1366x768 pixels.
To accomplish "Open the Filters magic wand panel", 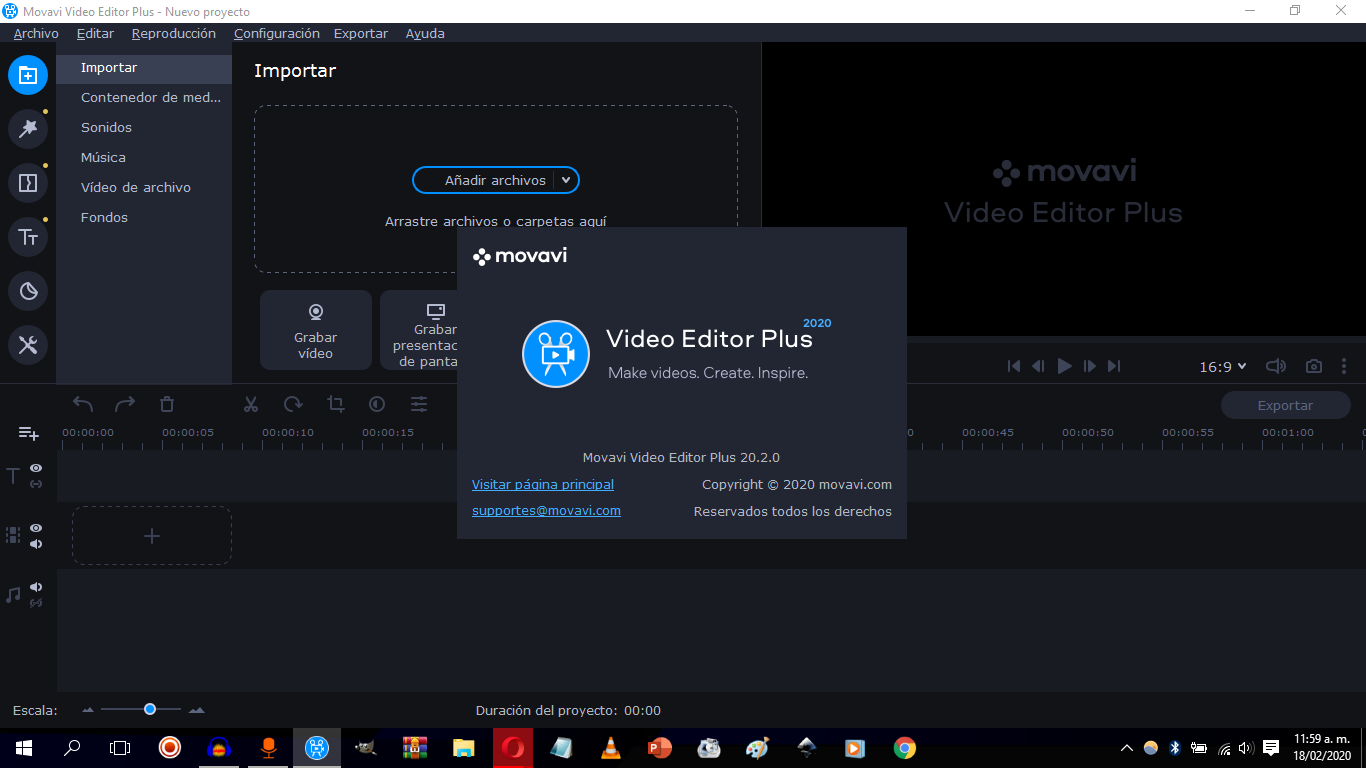I will click(28, 129).
